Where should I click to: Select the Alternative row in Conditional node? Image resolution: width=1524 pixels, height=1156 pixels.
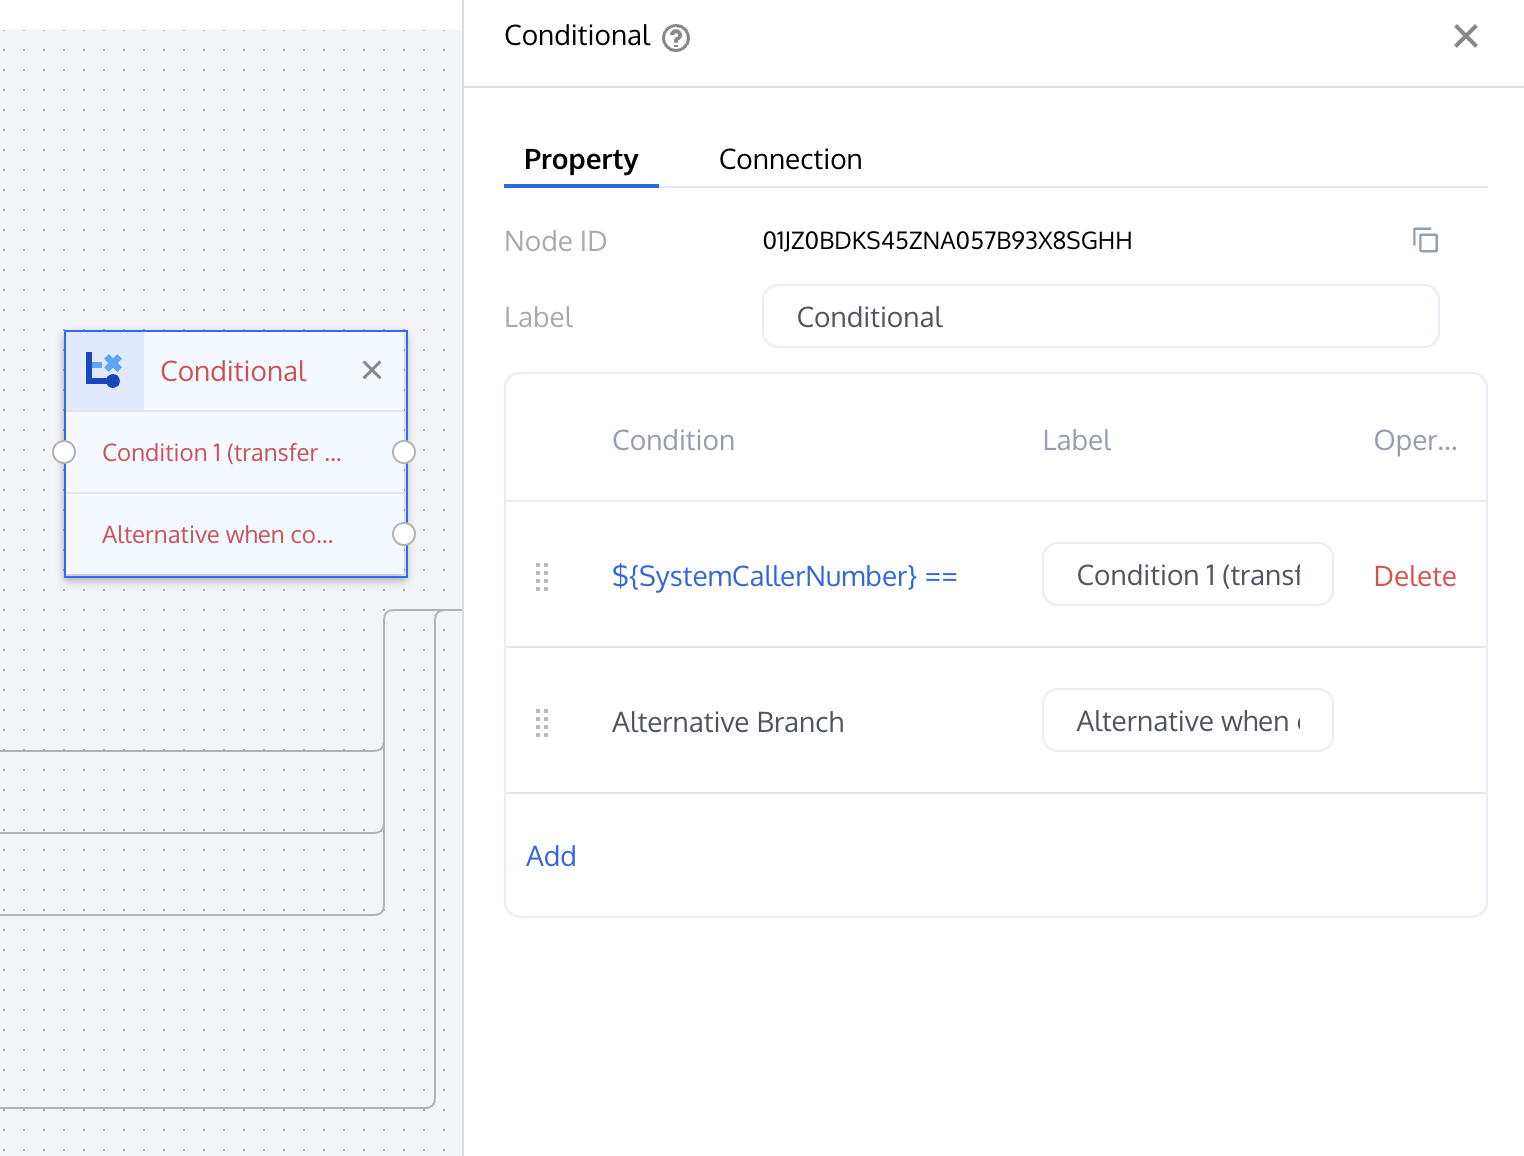point(218,535)
